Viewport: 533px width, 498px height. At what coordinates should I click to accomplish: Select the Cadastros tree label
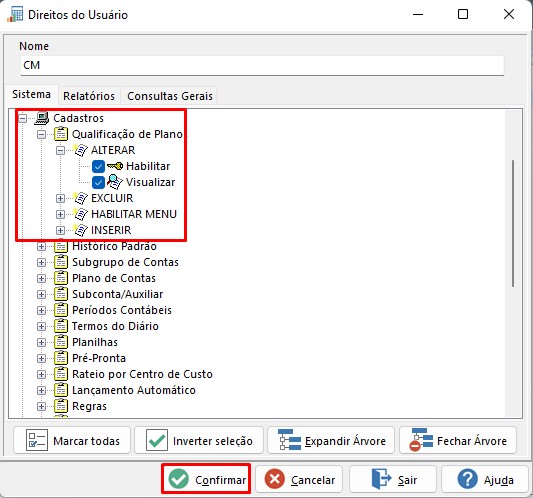click(x=79, y=118)
